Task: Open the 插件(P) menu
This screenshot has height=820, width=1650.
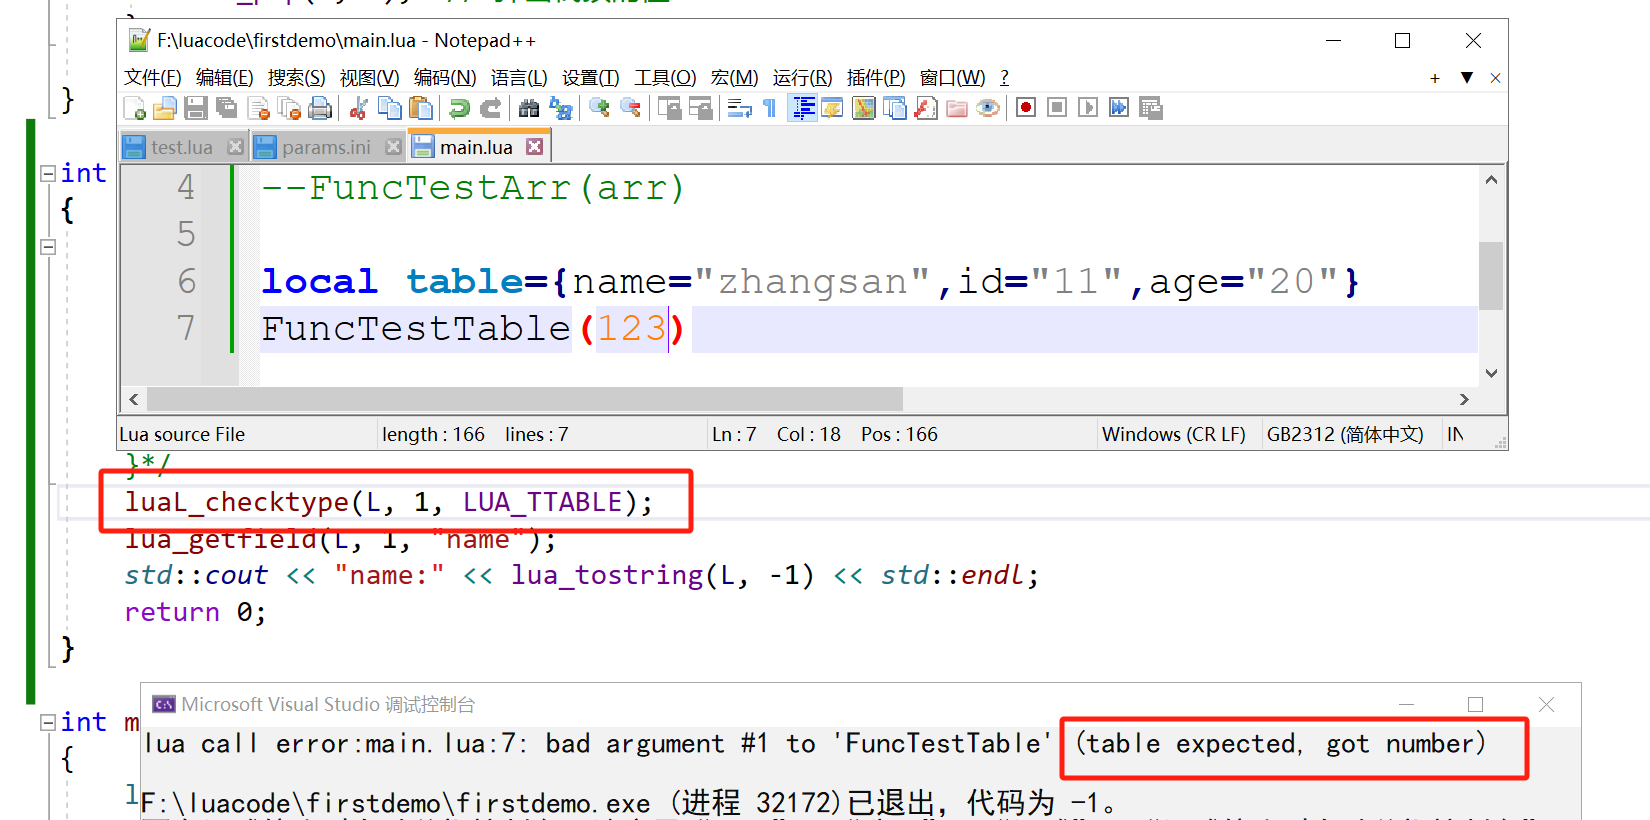Action: pos(876,78)
